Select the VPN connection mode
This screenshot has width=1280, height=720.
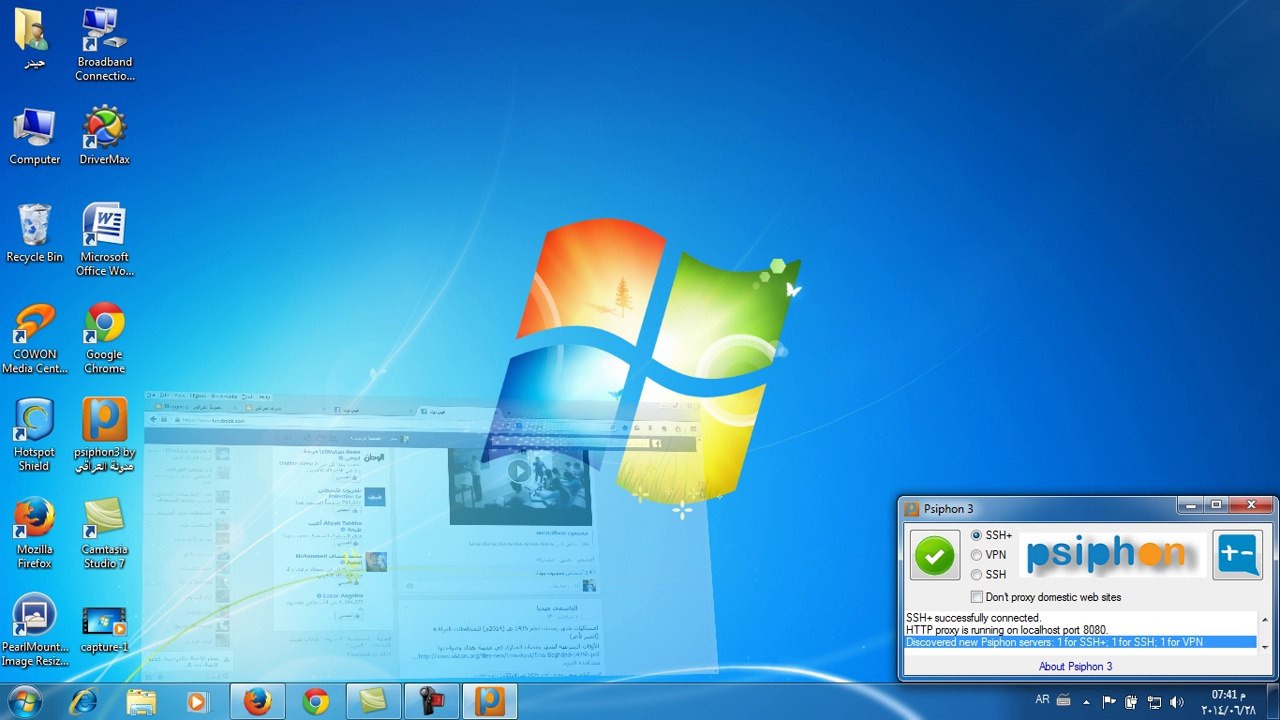pyautogui.click(x=989, y=555)
